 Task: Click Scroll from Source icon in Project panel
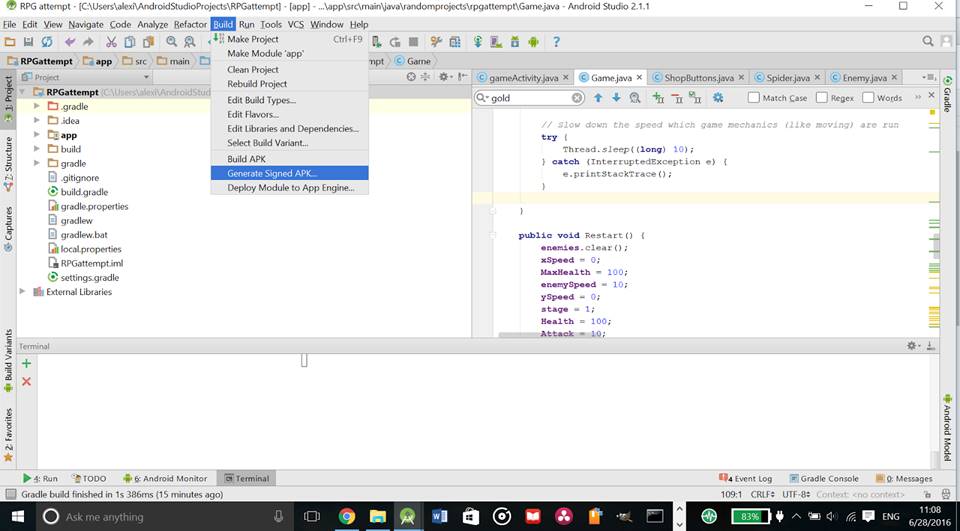pos(411,77)
